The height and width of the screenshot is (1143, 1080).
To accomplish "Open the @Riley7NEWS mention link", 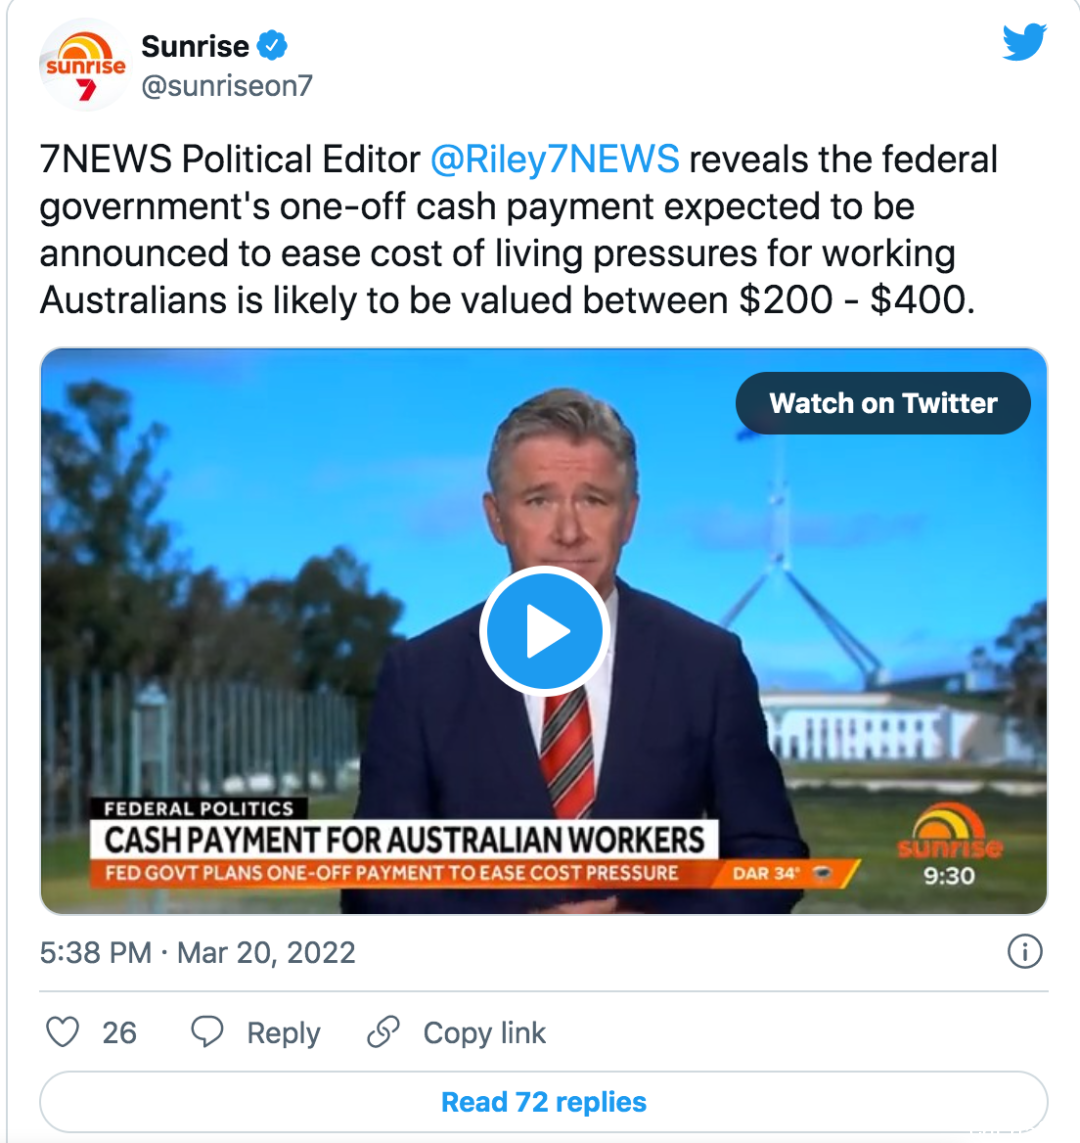I will point(555,159).
